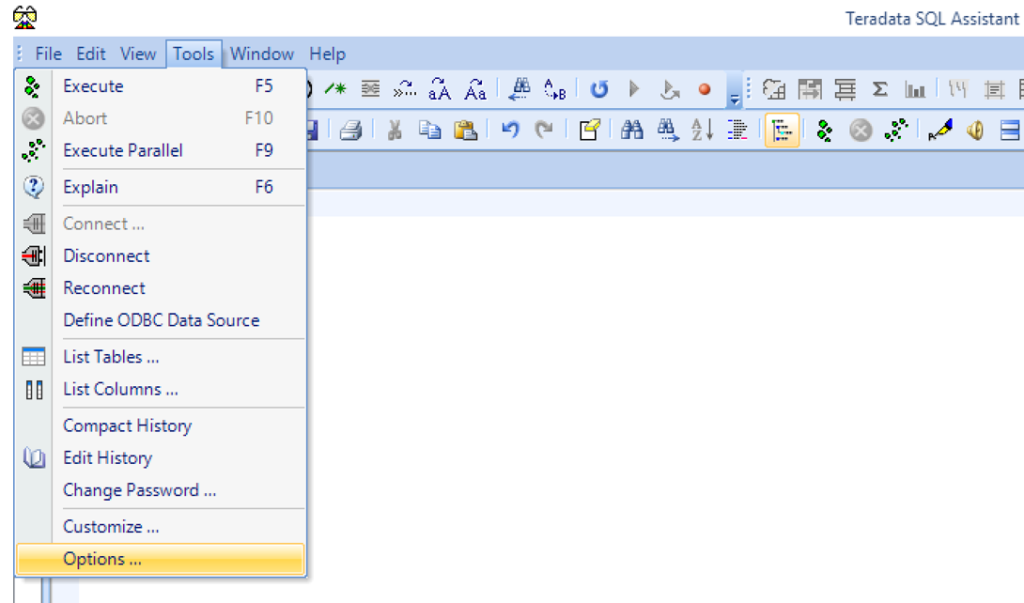1024x603 pixels.
Task: Open the Help menu
Action: (330, 54)
